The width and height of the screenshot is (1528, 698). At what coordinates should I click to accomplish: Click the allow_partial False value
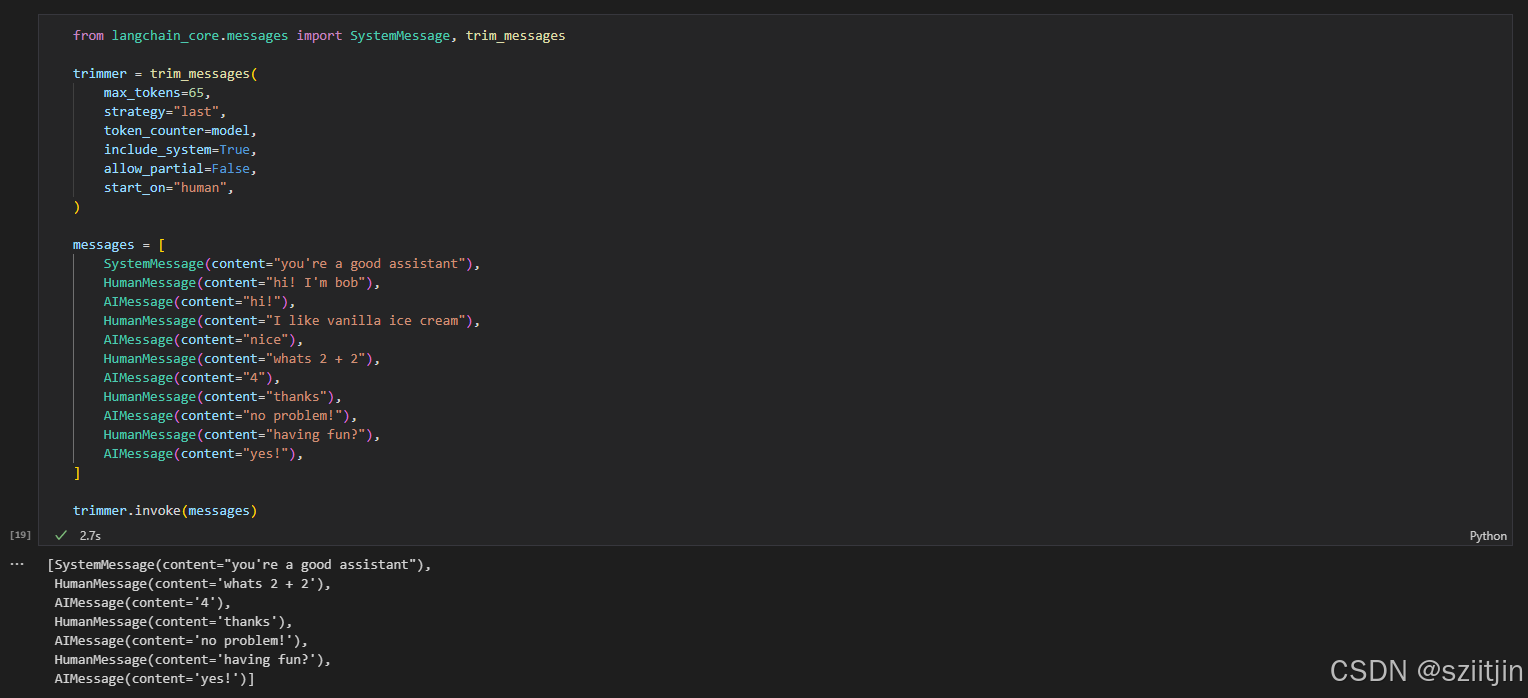click(x=230, y=169)
